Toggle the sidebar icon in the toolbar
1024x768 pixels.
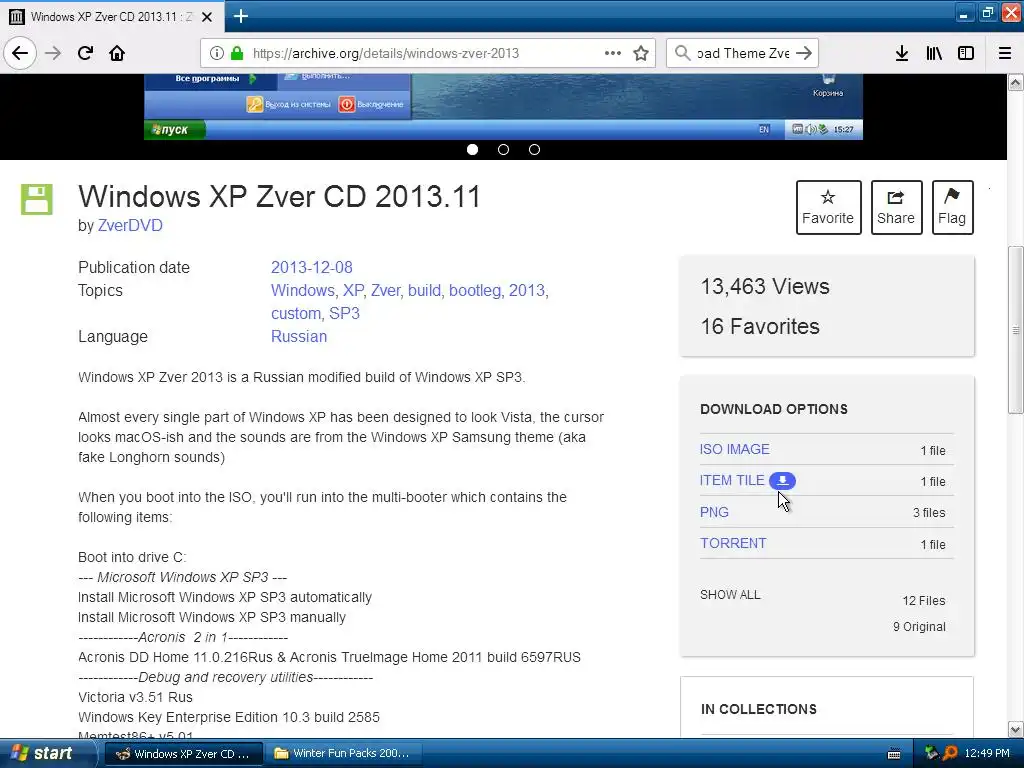(966, 53)
